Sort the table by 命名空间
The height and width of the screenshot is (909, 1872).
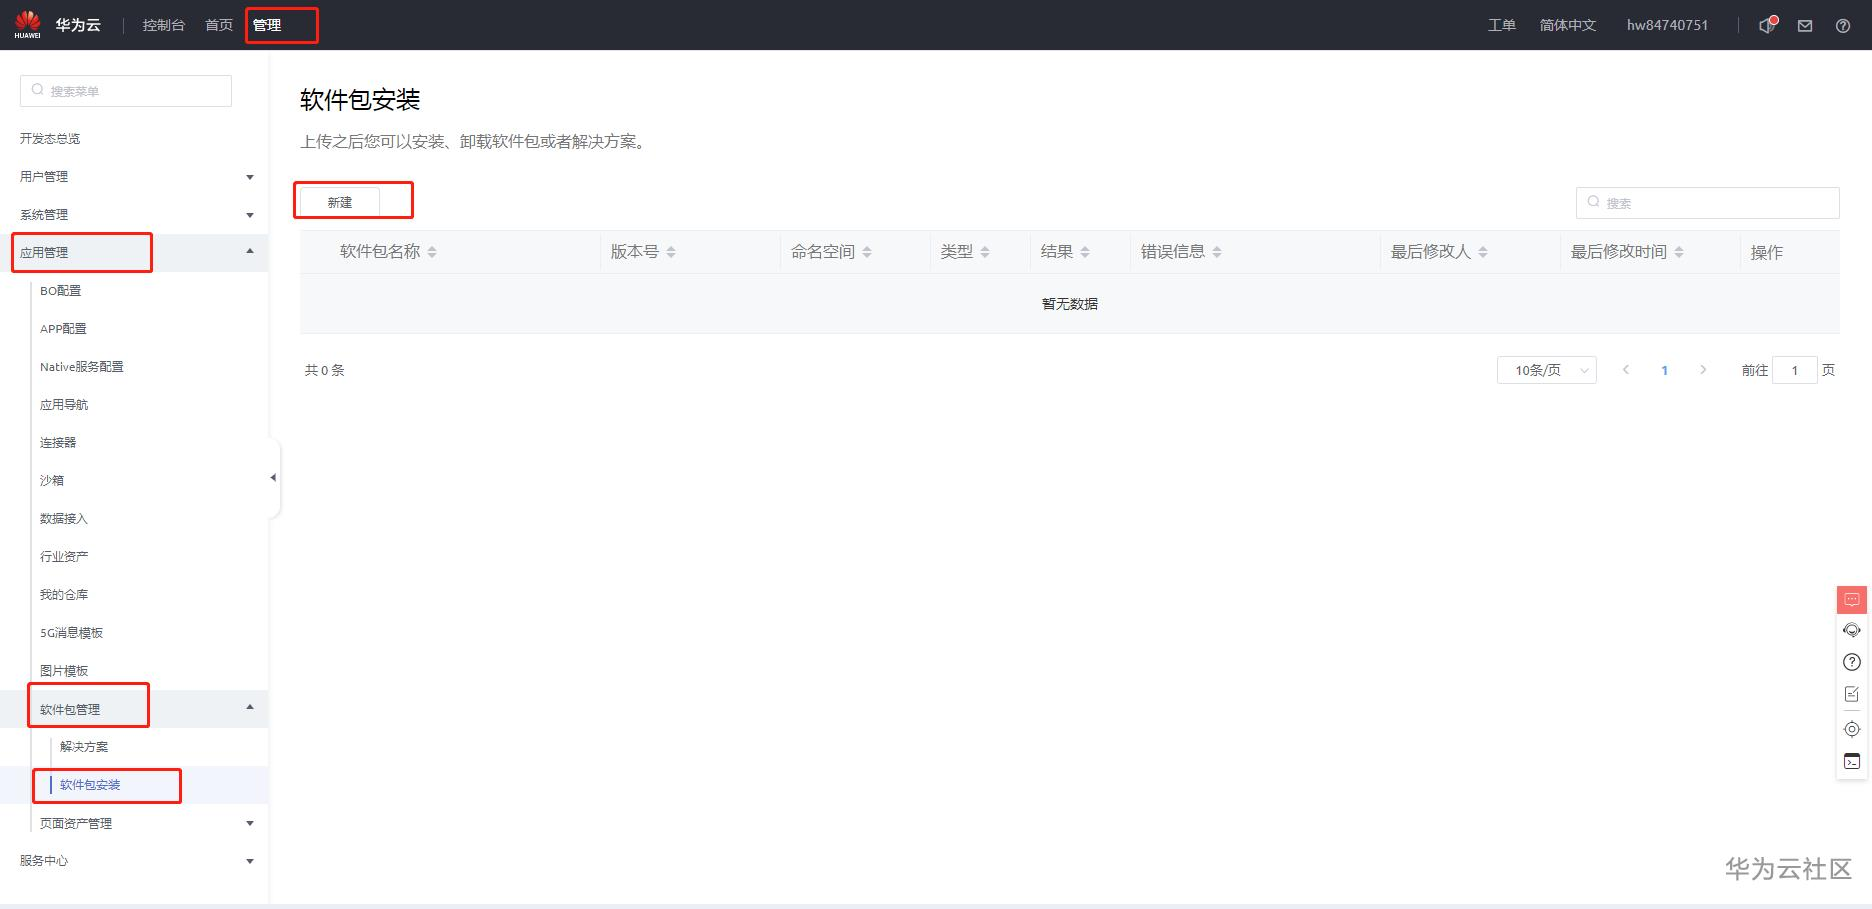(867, 252)
